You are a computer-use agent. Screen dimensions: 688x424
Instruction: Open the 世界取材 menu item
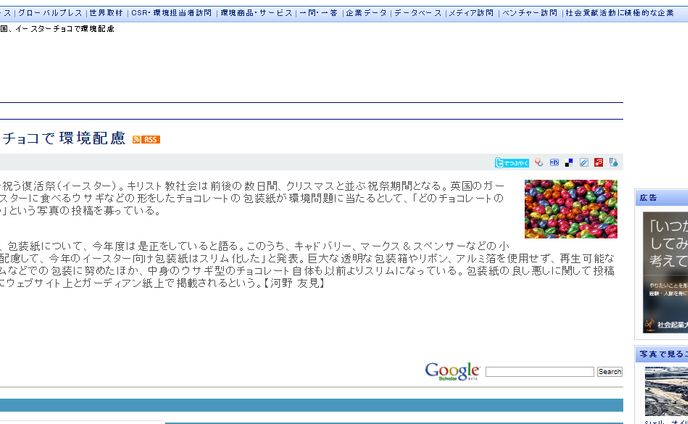[106, 13]
